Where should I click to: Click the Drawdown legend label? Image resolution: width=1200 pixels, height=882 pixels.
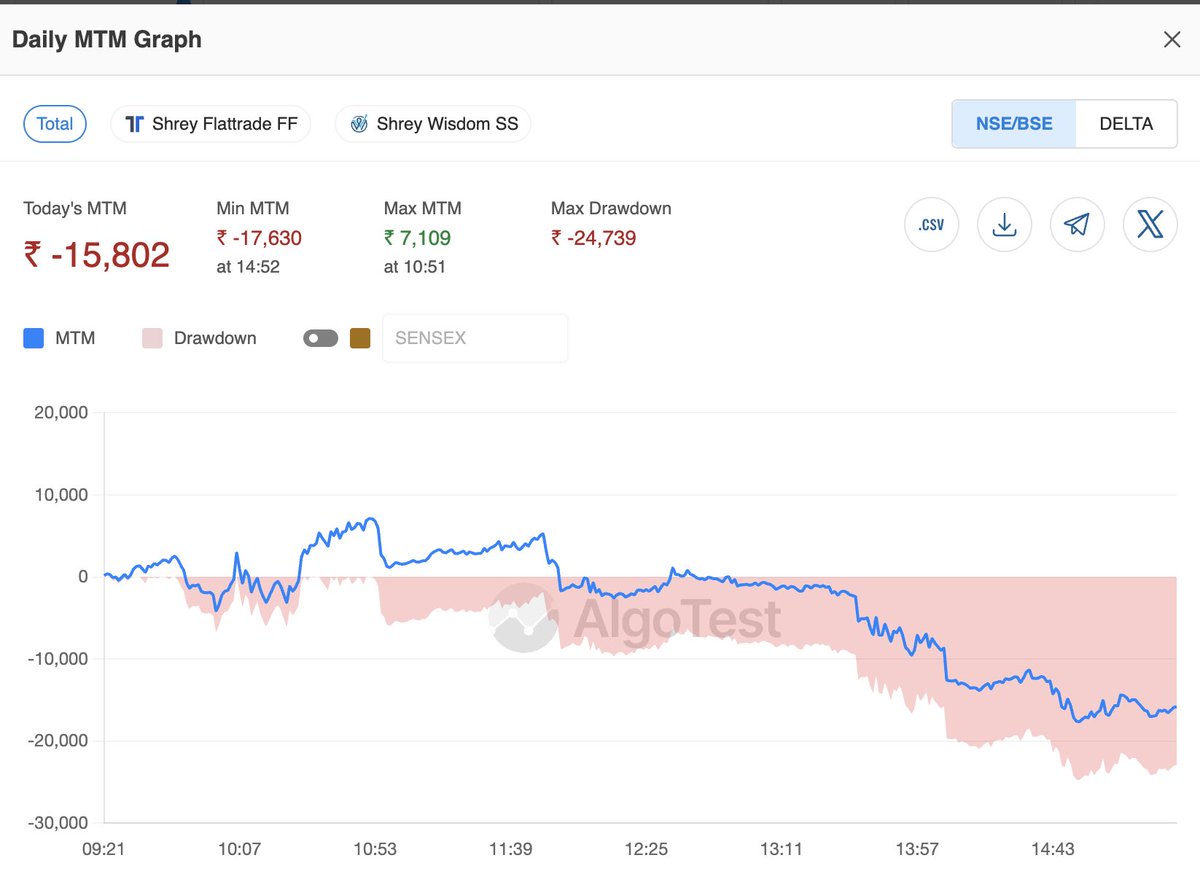coord(215,338)
